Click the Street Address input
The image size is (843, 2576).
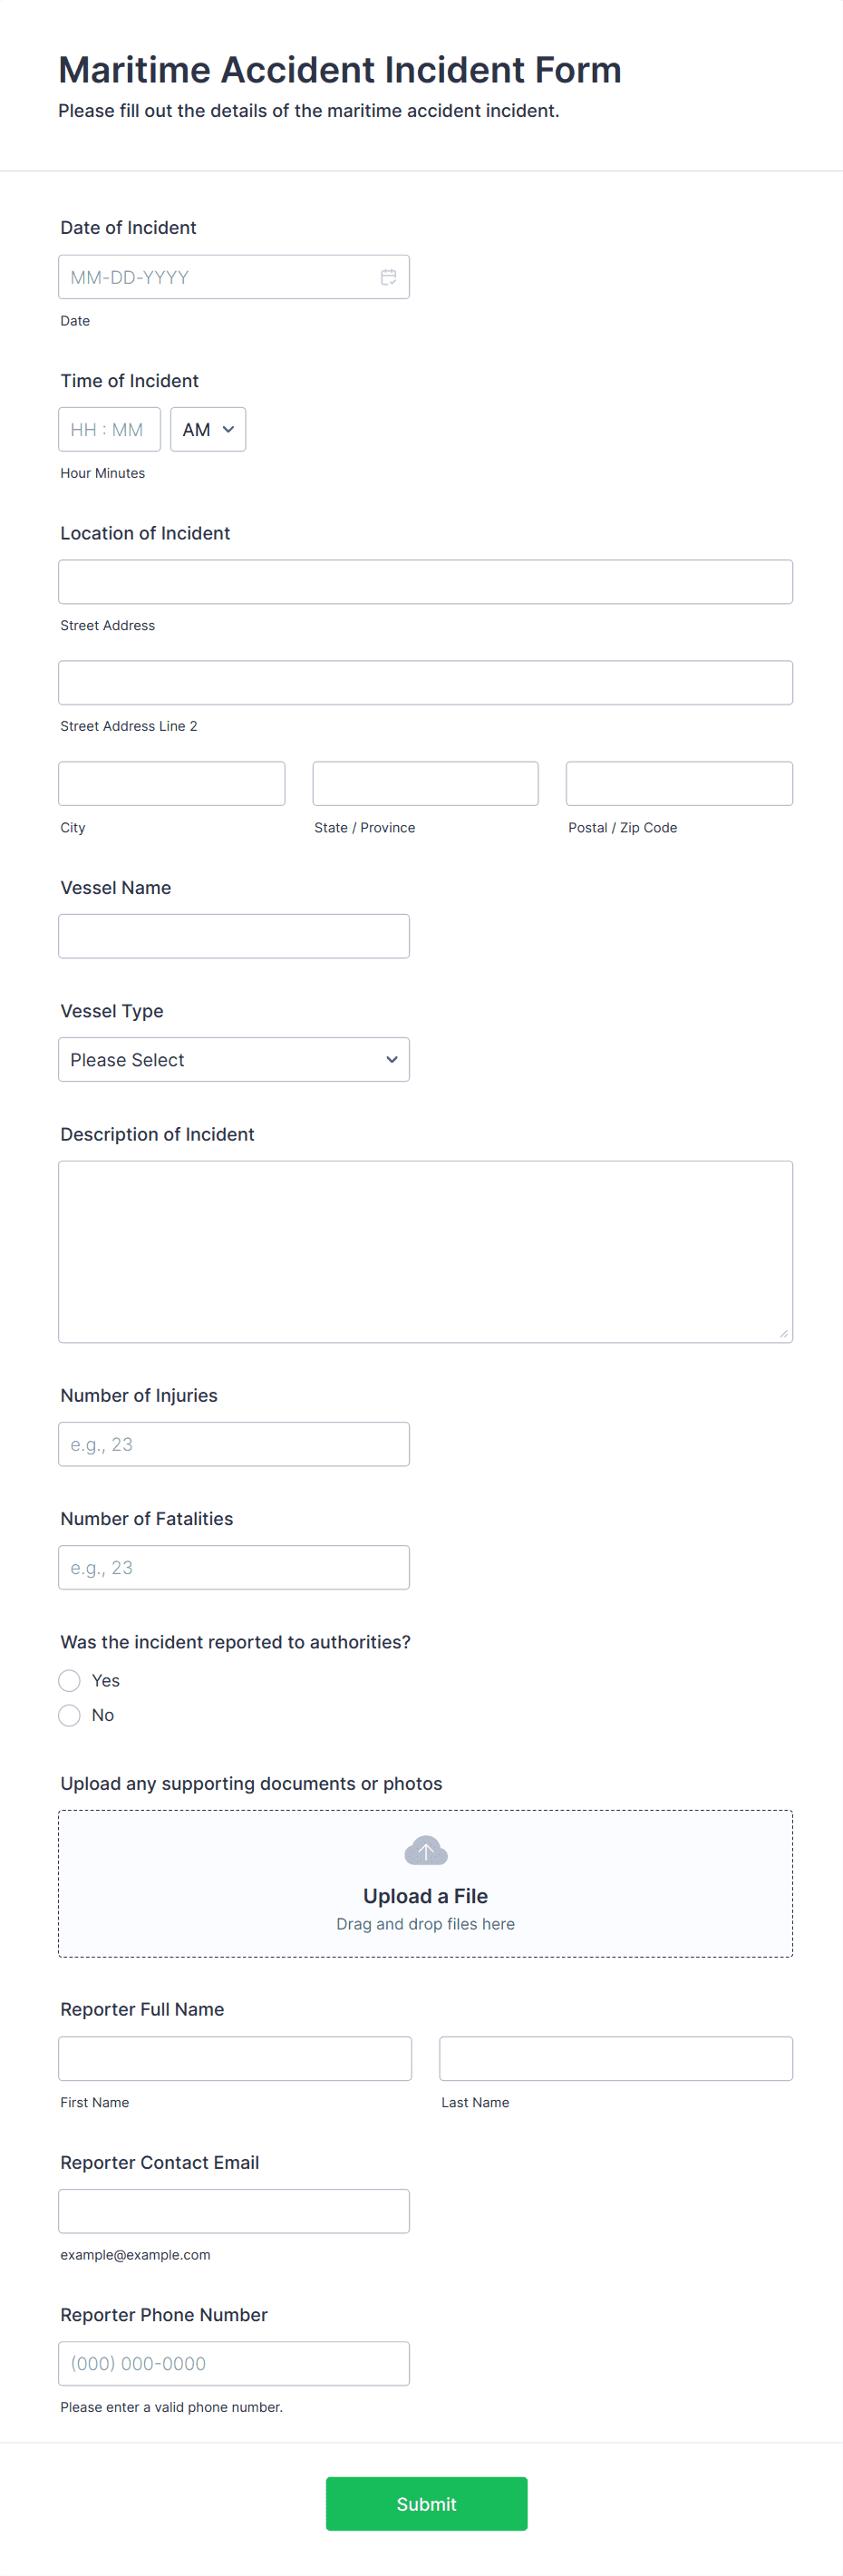(425, 582)
